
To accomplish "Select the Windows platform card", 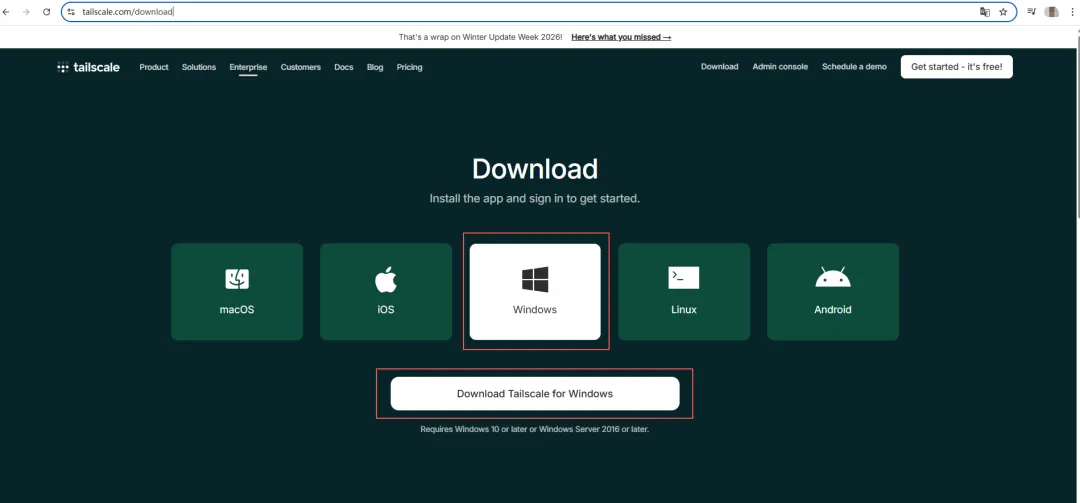I will coord(535,291).
